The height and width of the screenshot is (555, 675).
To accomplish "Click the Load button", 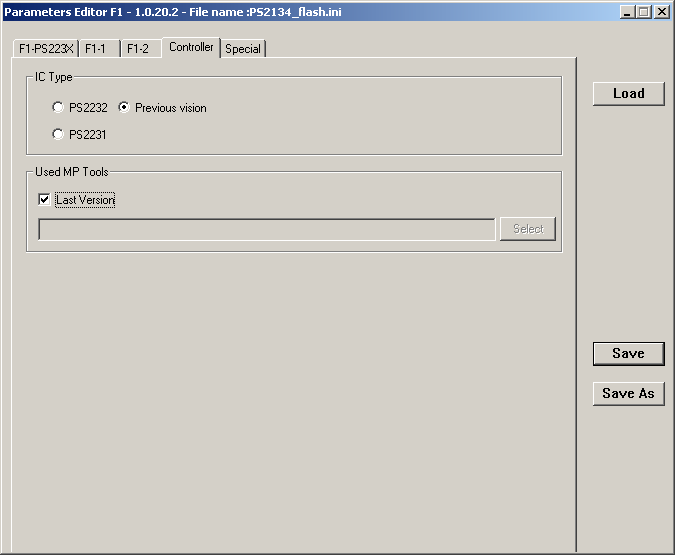I will [628, 93].
